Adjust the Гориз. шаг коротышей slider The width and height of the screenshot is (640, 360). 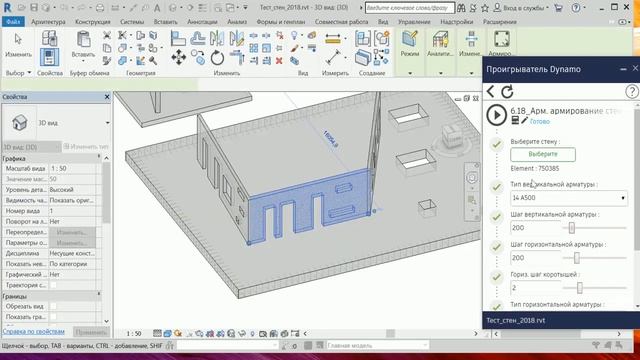click(x=580, y=288)
